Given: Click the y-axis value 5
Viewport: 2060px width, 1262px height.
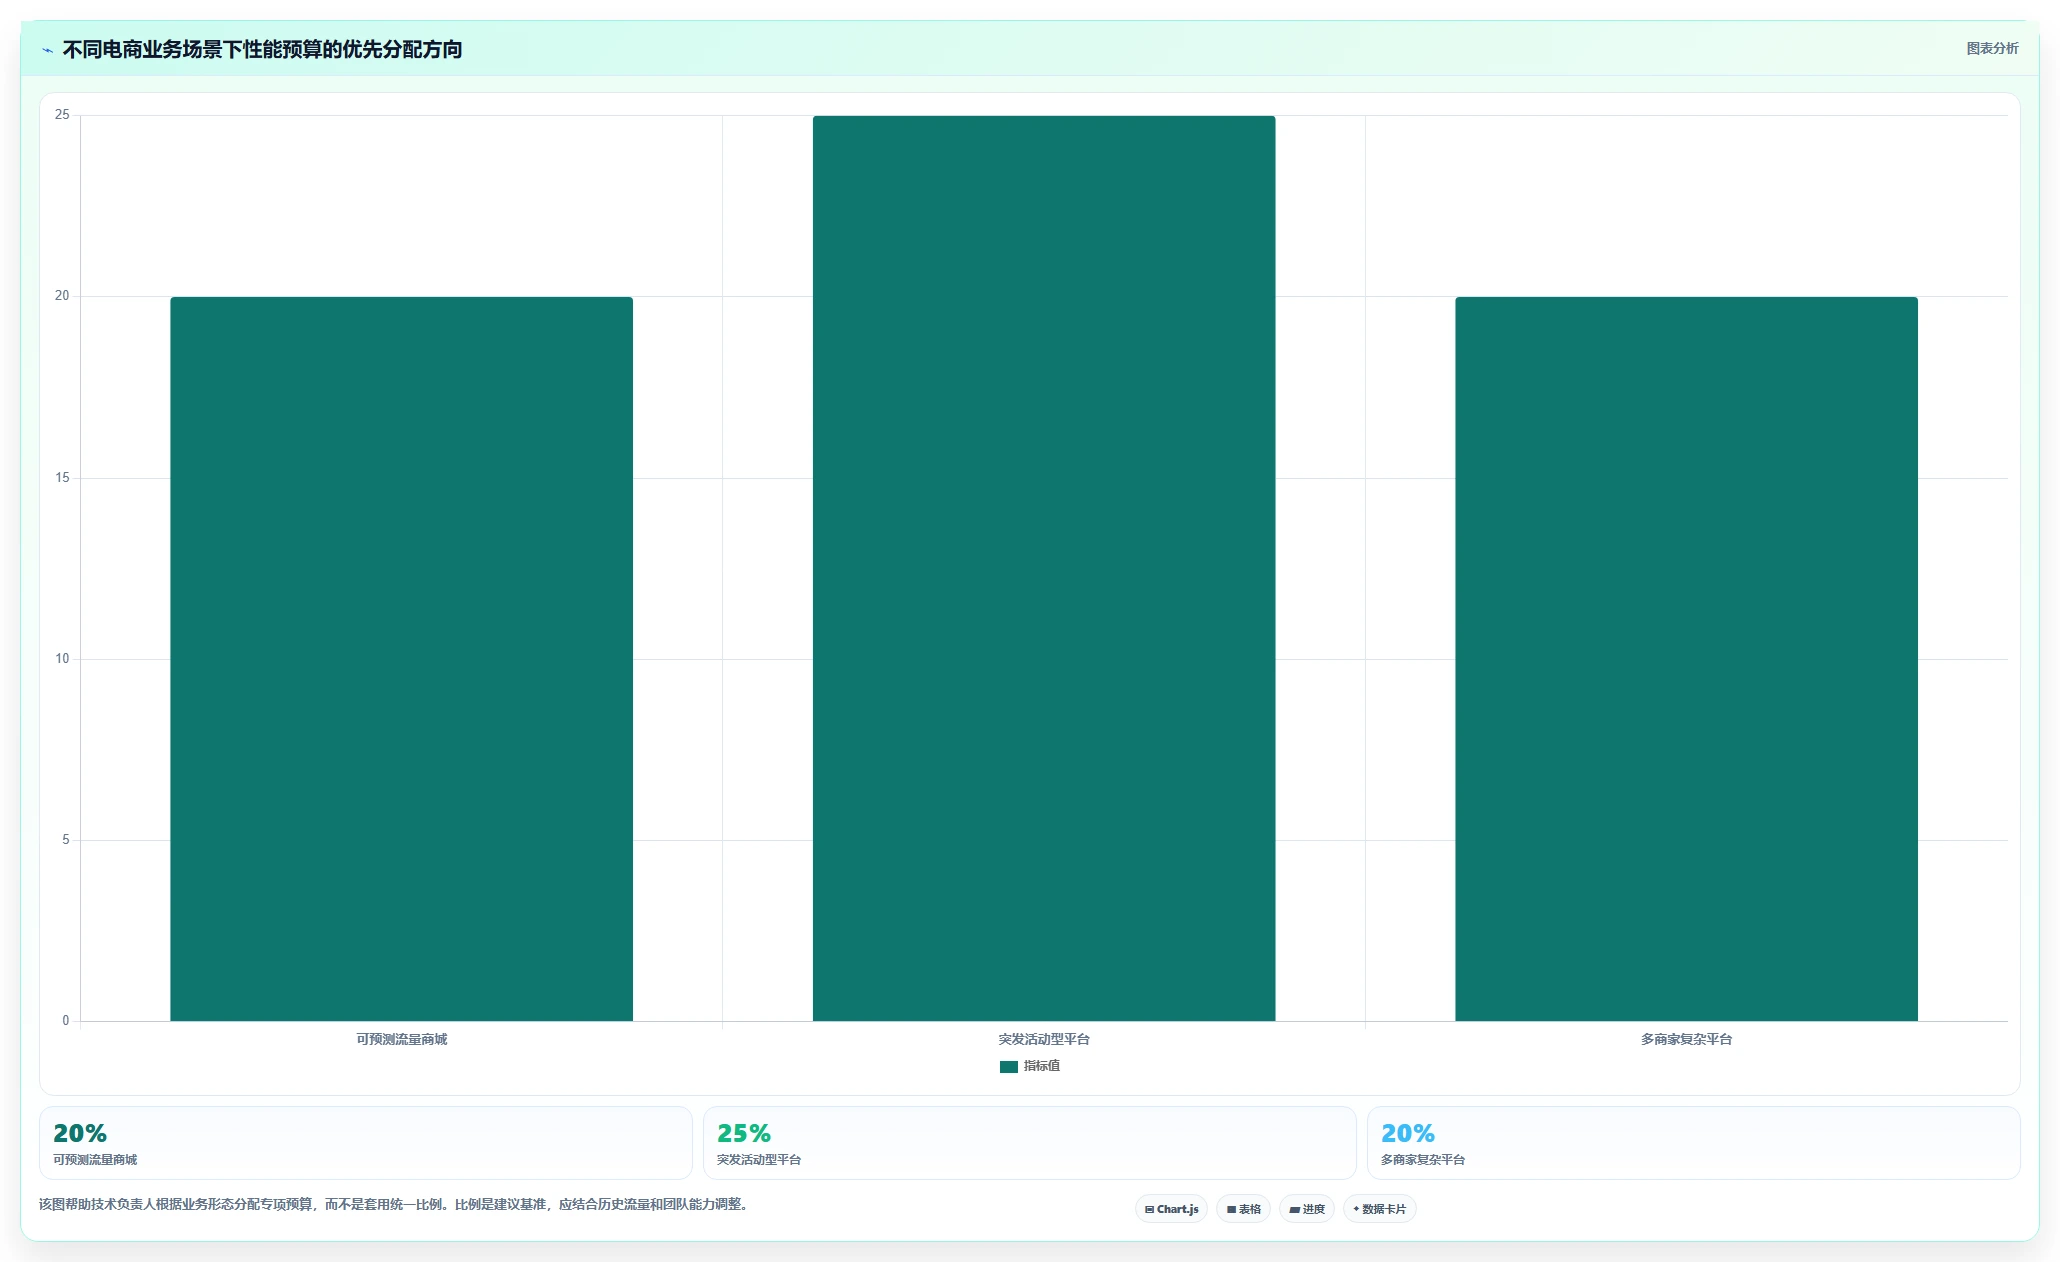Looking at the screenshot, I should pyautogui.click(x=66, y=840).
